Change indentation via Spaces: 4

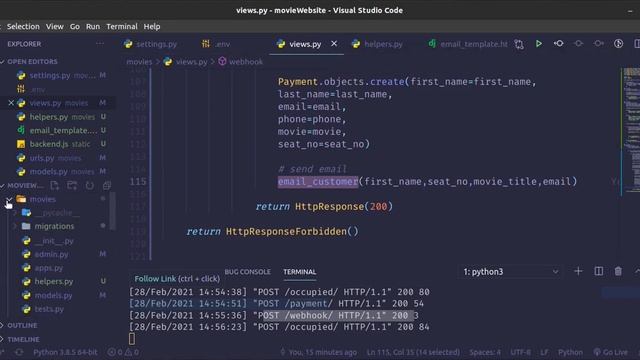[485, 352]
